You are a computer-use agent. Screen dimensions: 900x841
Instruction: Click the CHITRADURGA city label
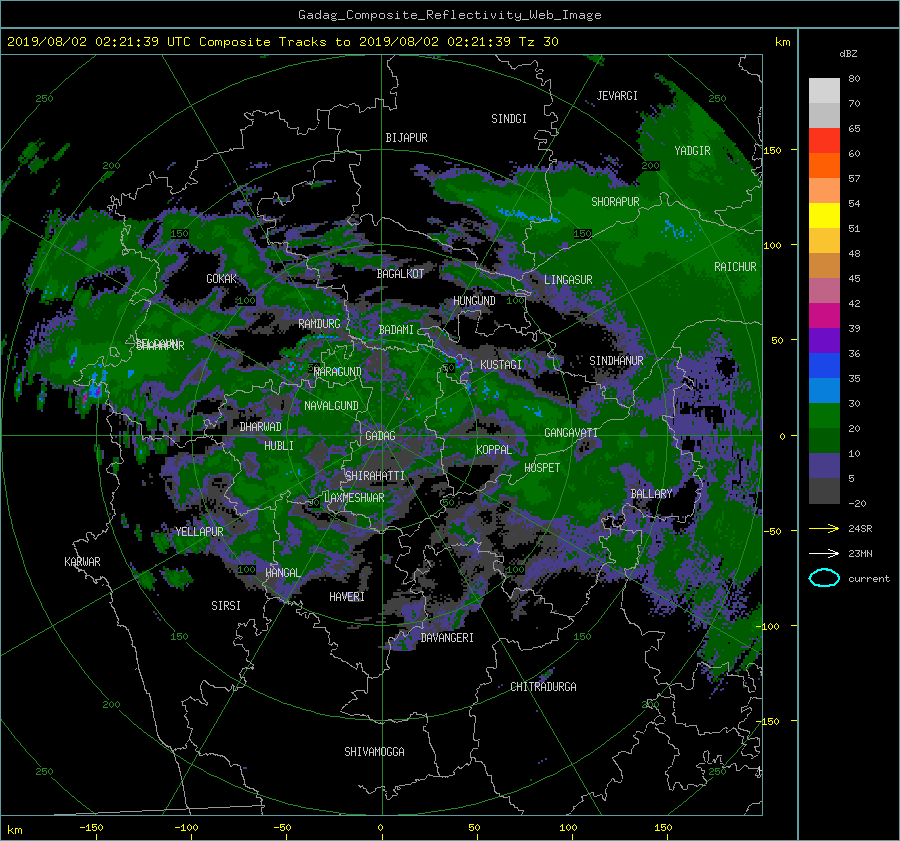[x=543, y=687]
